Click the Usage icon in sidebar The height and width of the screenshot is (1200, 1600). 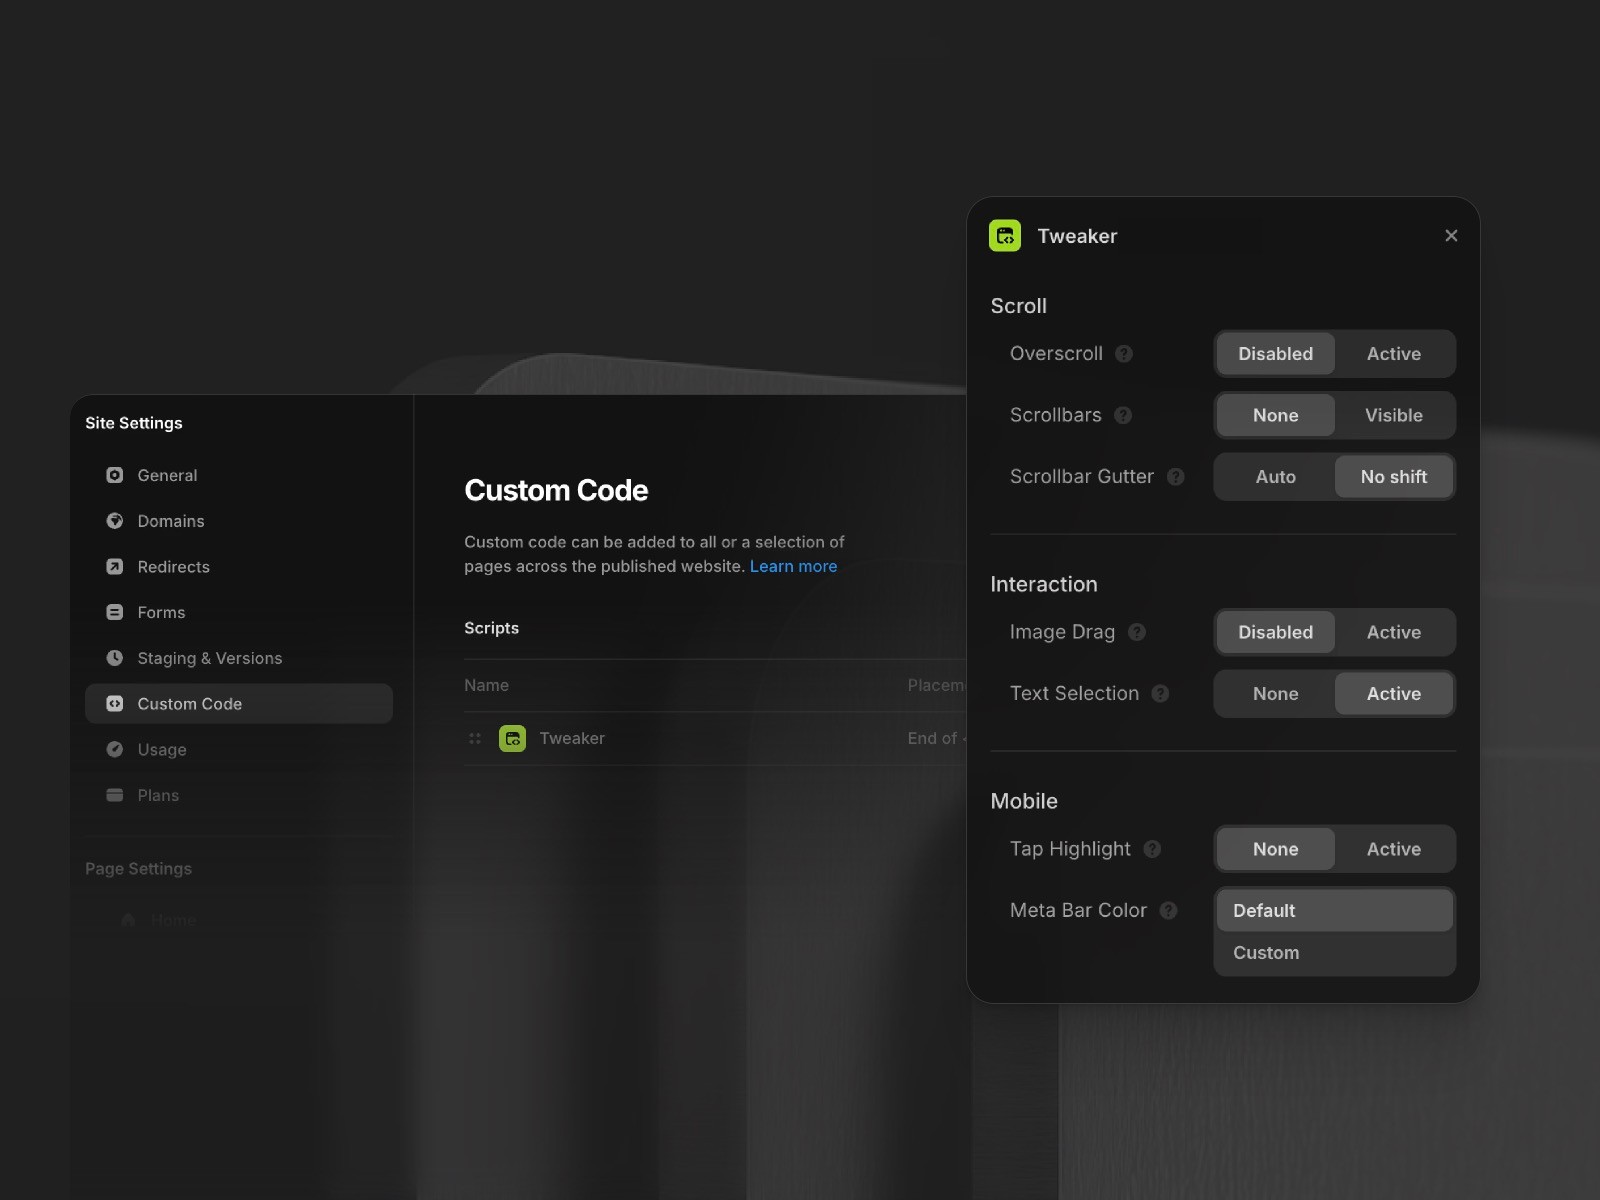(x=114, y=749)
